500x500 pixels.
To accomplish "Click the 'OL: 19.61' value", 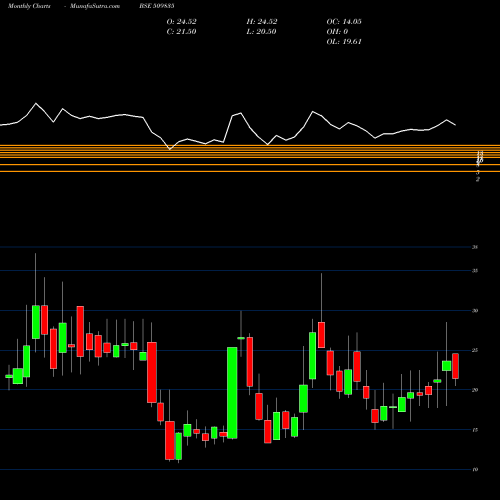I will [344, 42].
